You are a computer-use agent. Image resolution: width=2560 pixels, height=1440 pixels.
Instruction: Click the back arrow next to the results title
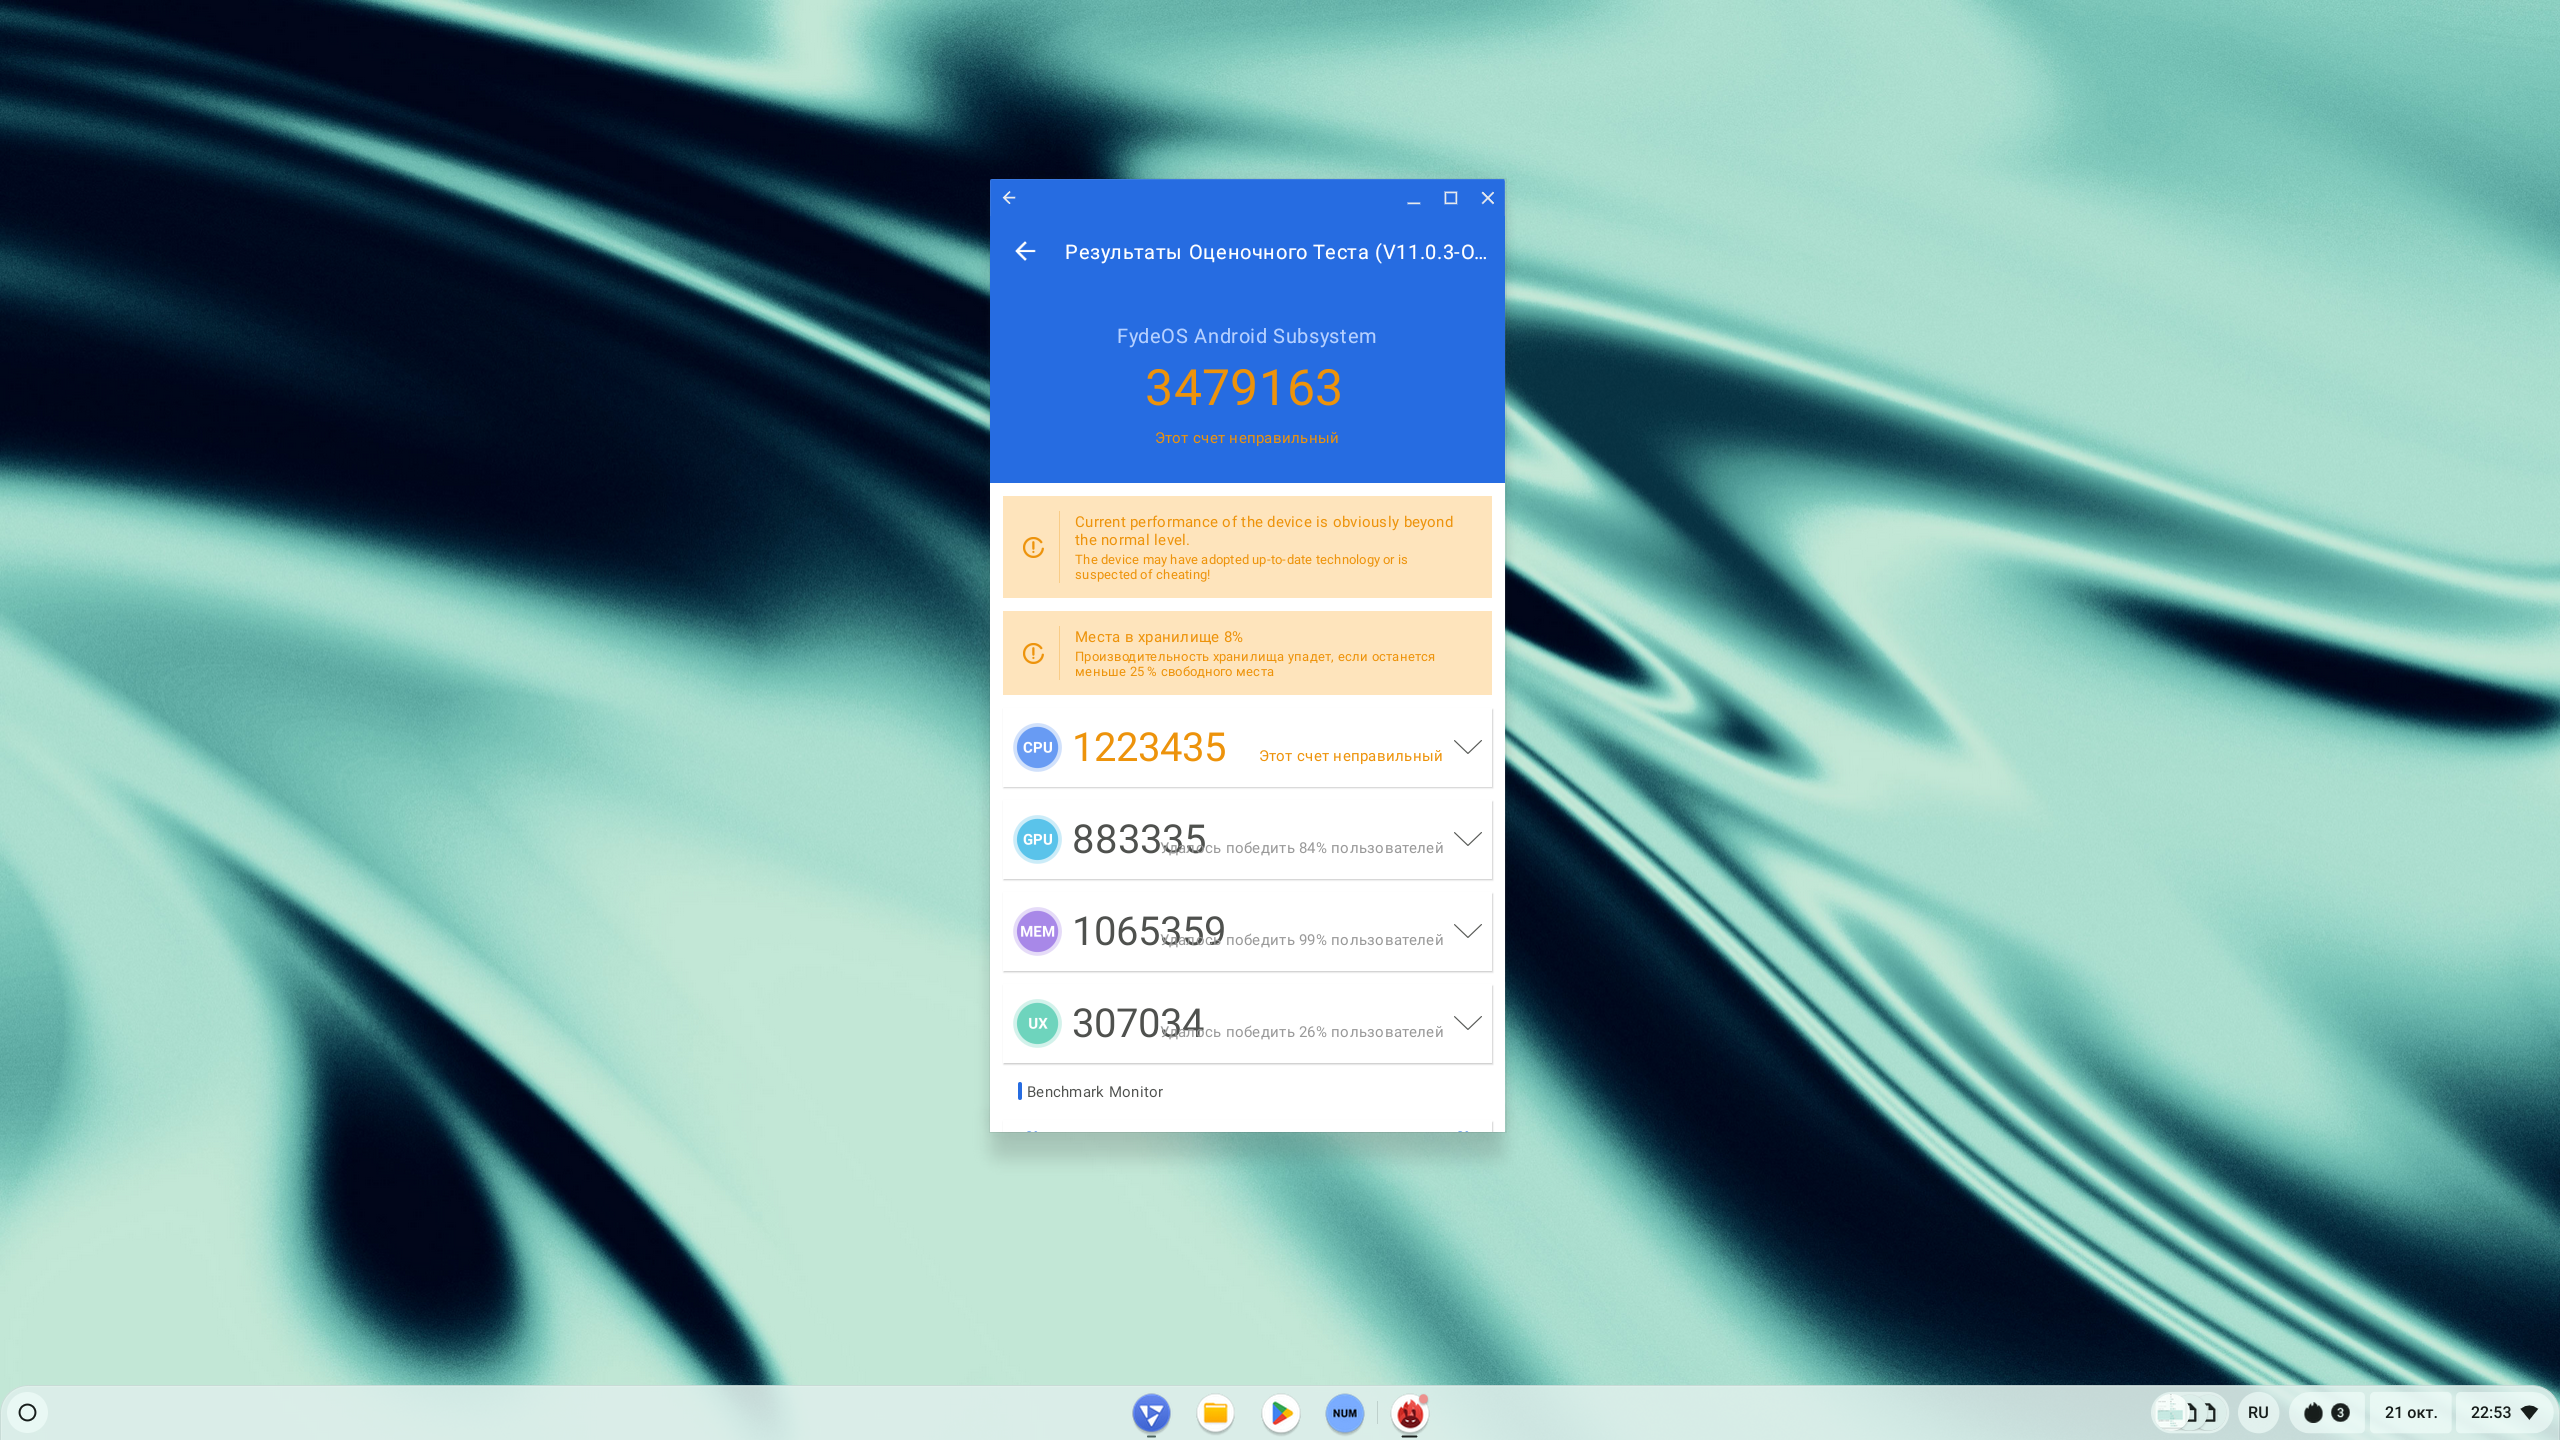(x=1025, y=252)
